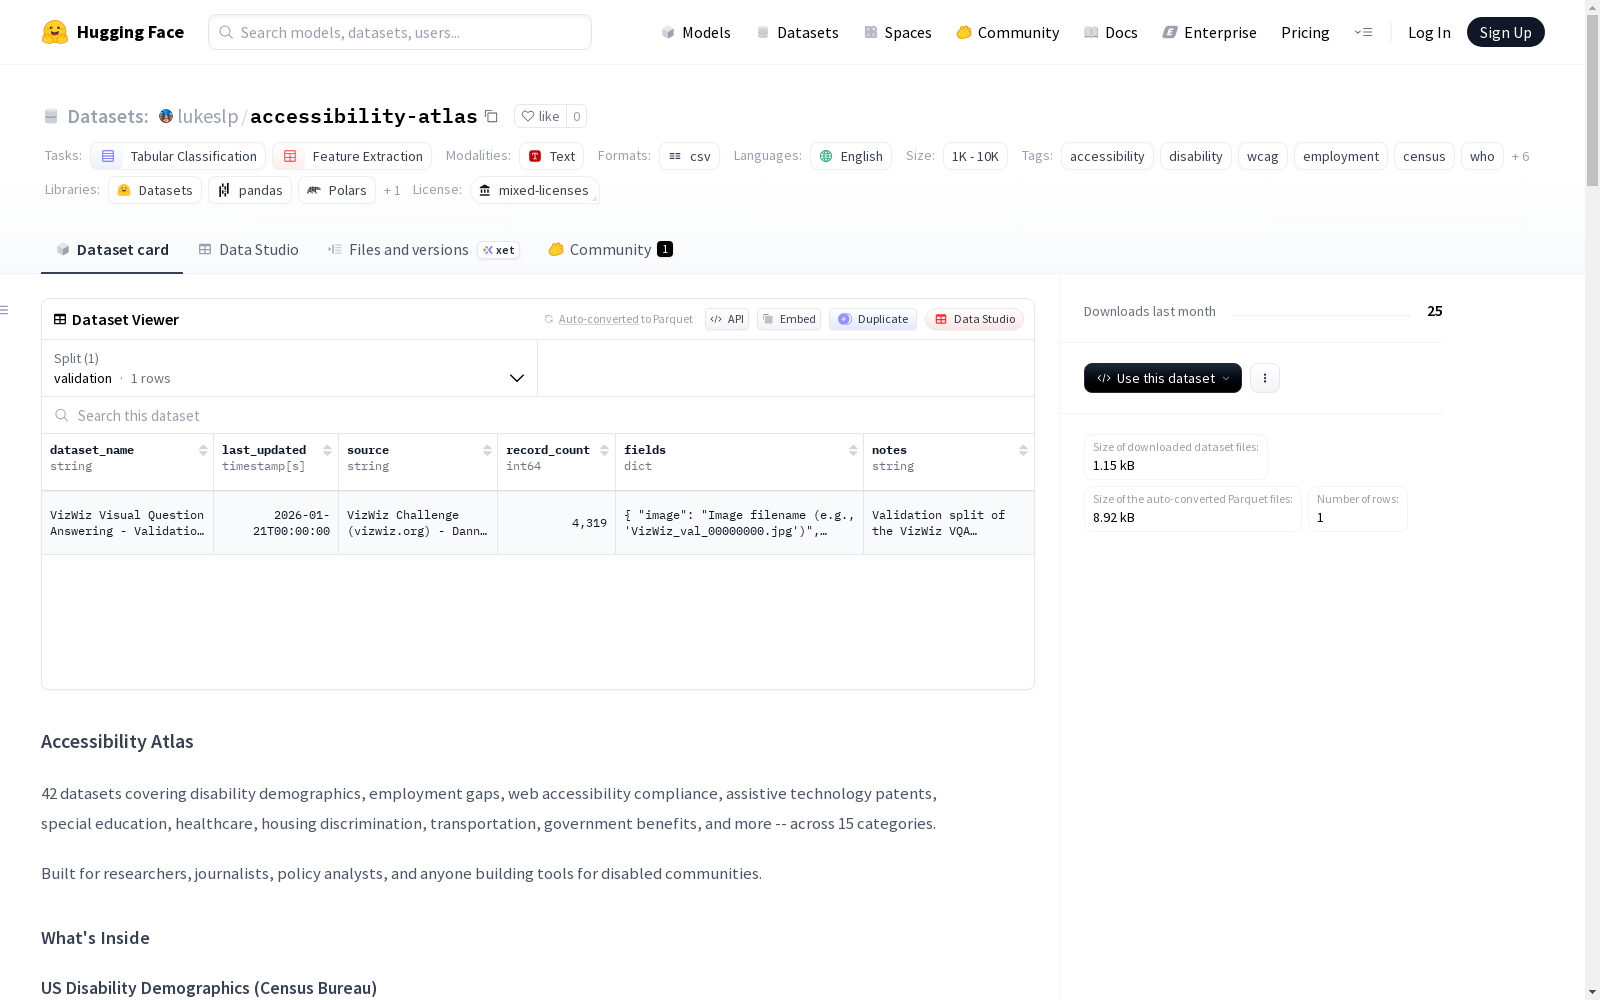Open the Use this dataset dropdown

pos(1163,378)
